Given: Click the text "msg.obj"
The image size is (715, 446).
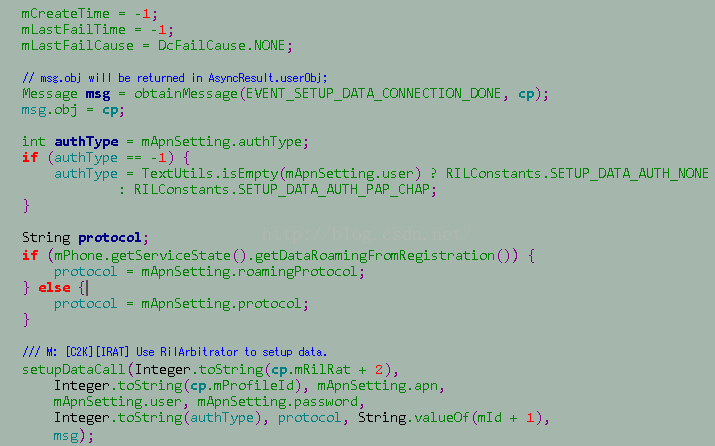Looking at the screenshot, I should [49, 110].
